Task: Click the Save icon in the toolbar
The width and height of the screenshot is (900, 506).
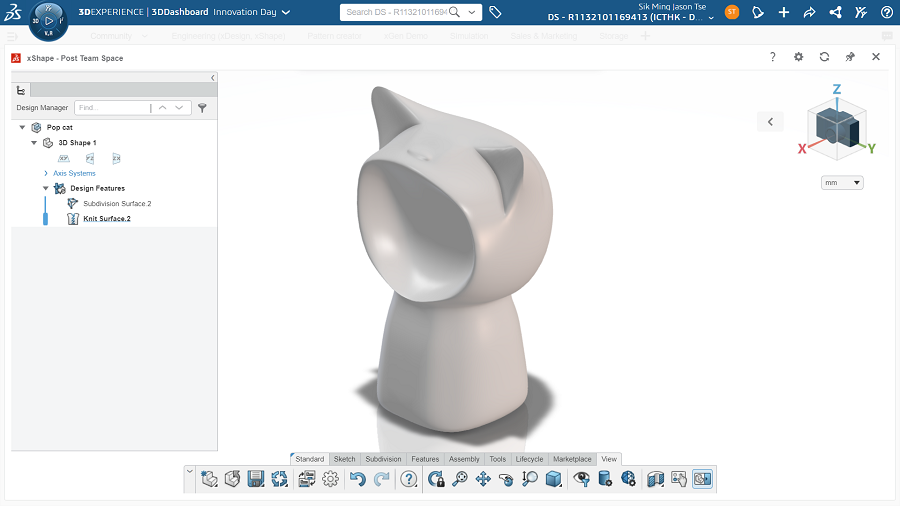Action: 256,479
